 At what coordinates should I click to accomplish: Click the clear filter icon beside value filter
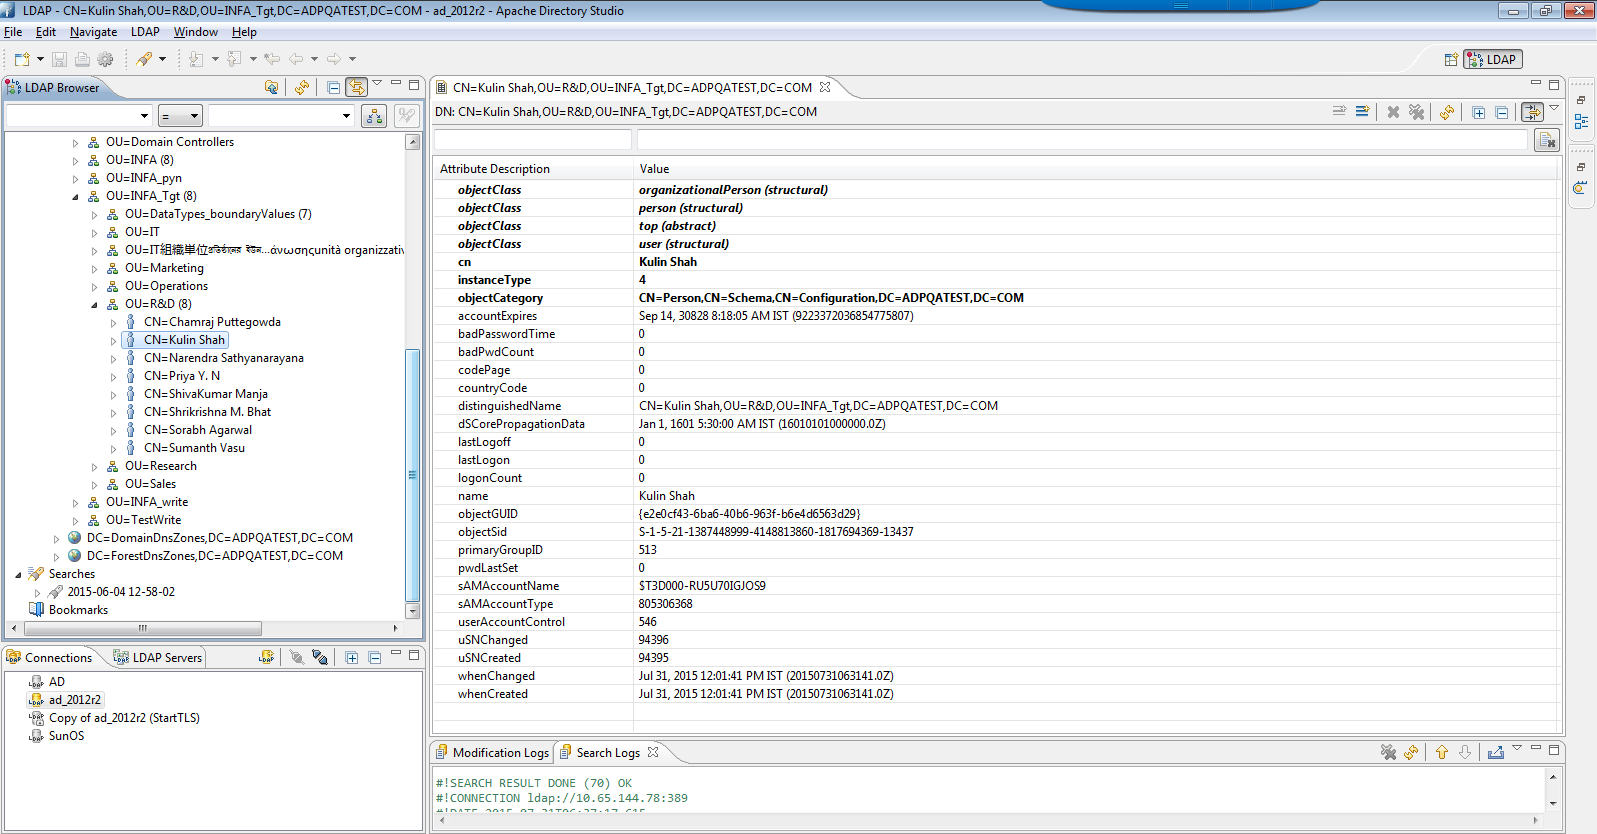(1547, 140)
